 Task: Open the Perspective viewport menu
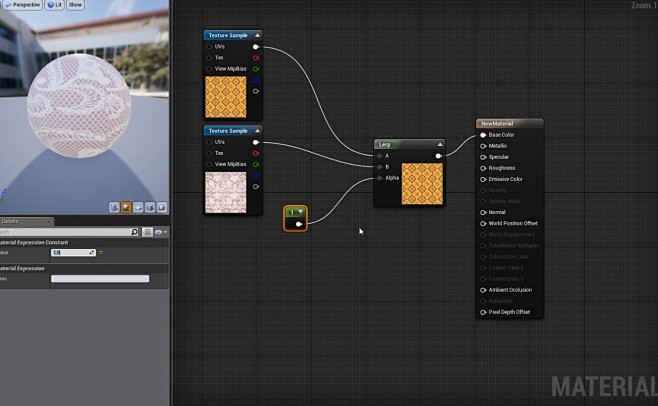click(x=22, y=5)
